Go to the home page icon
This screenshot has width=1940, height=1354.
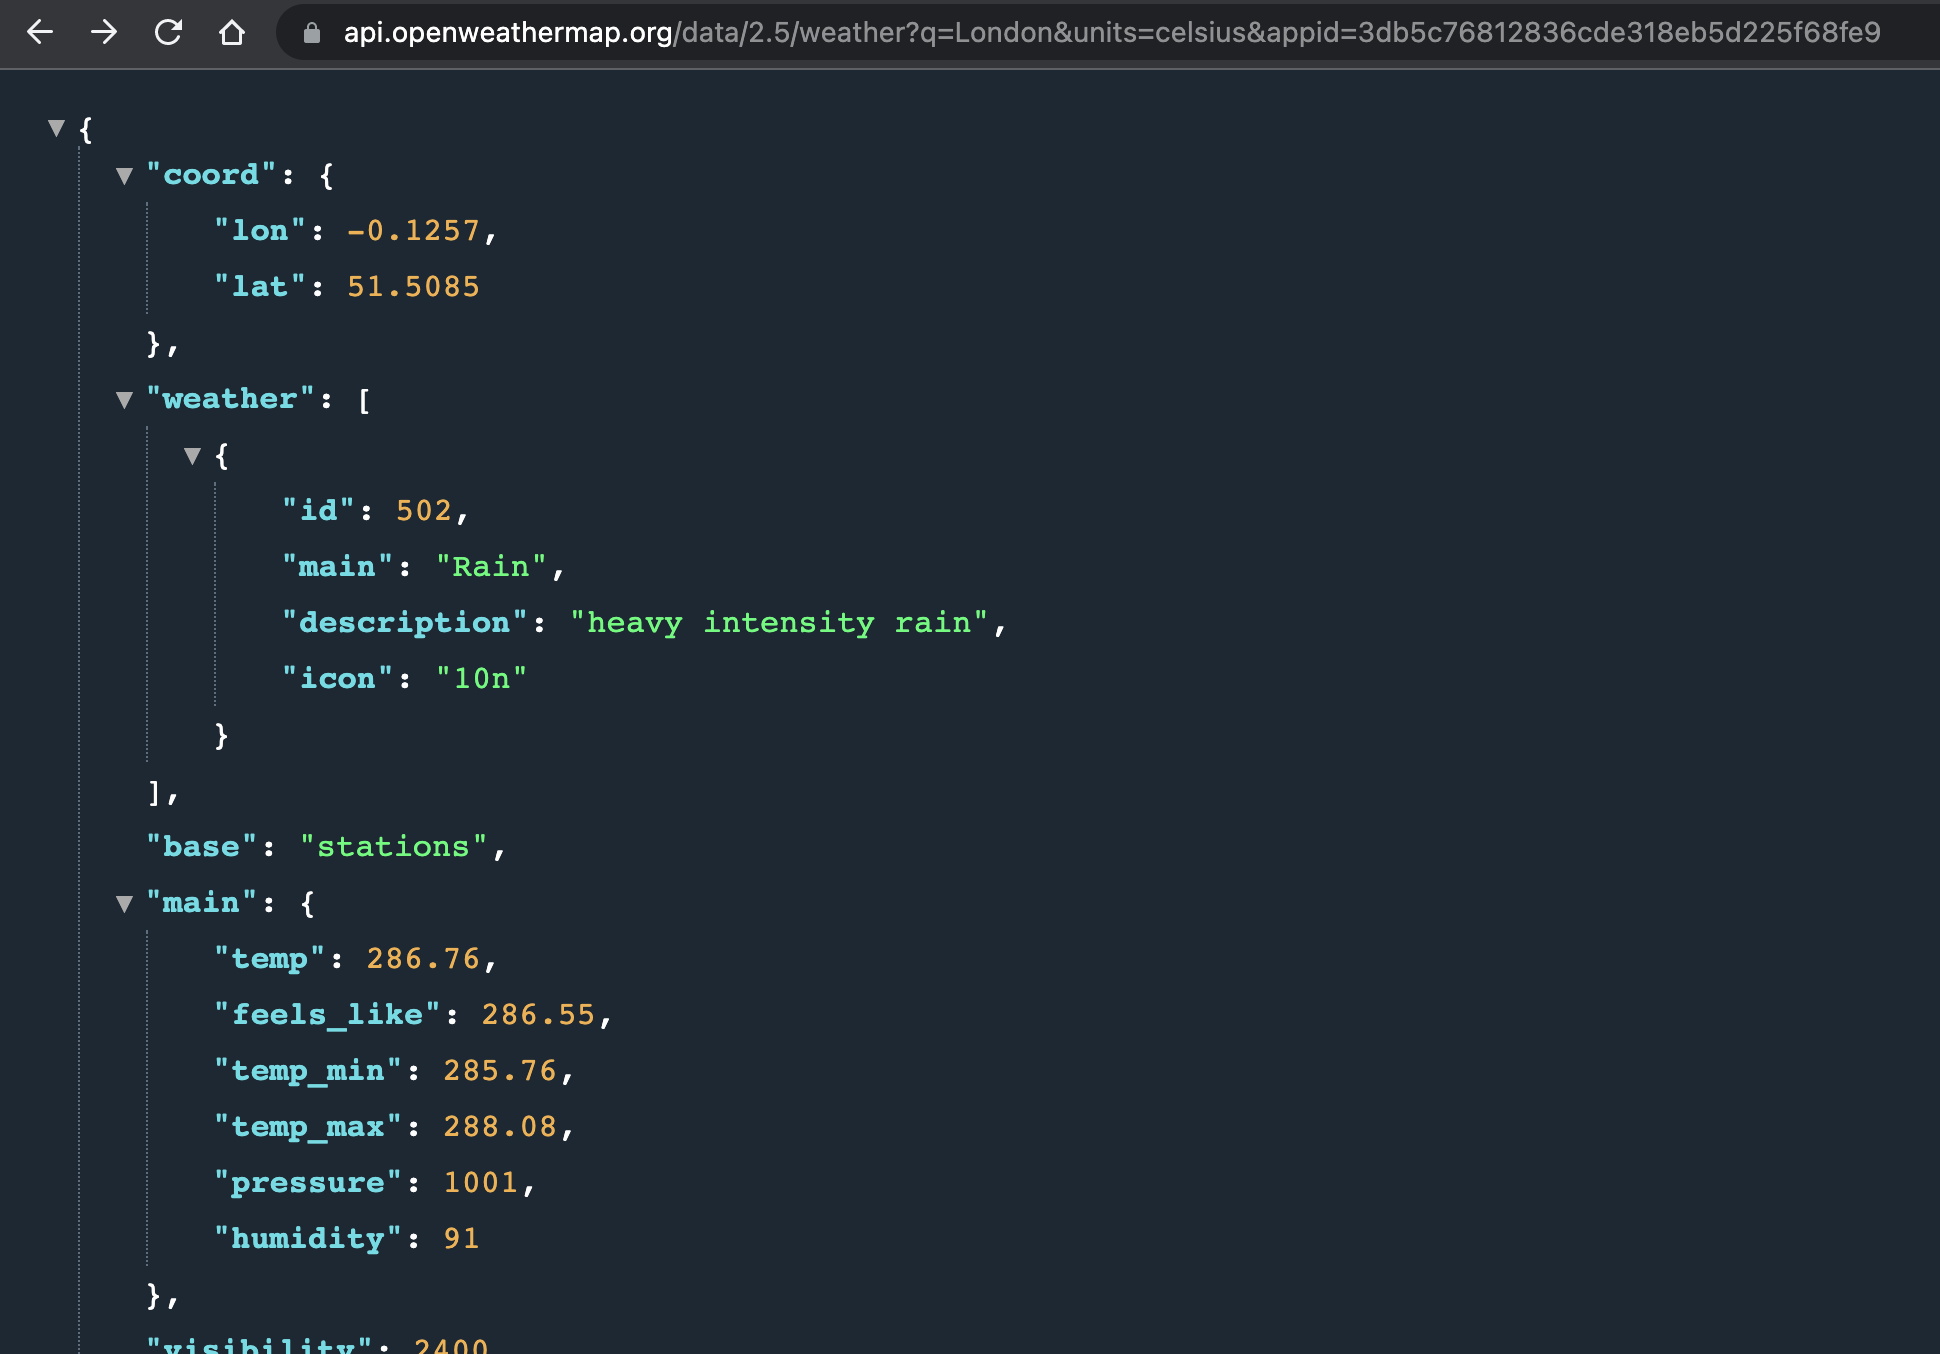click(x=232, y=32)
